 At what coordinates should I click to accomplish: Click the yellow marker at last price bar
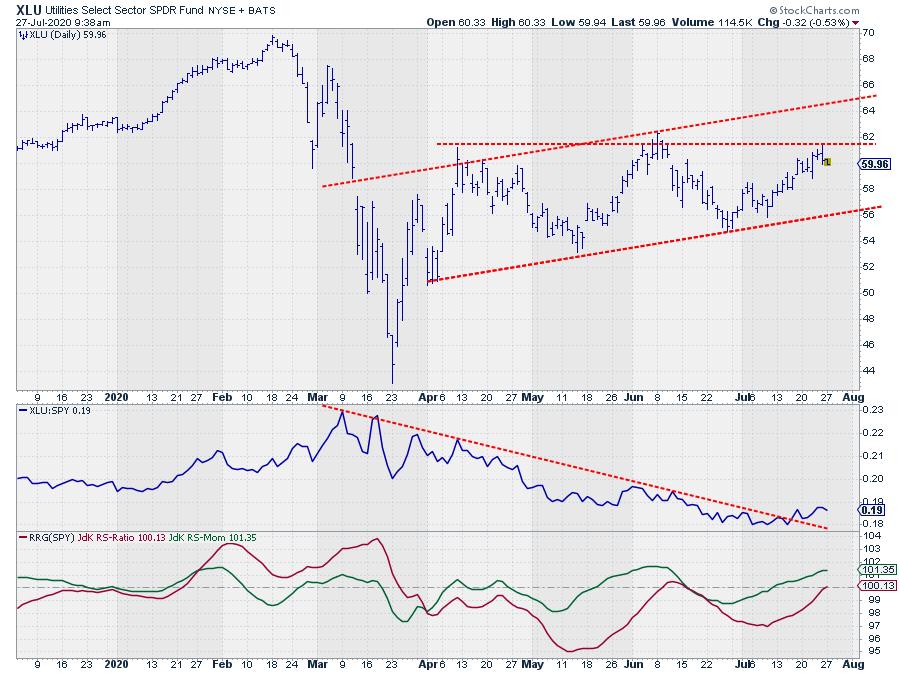[827, 162]
